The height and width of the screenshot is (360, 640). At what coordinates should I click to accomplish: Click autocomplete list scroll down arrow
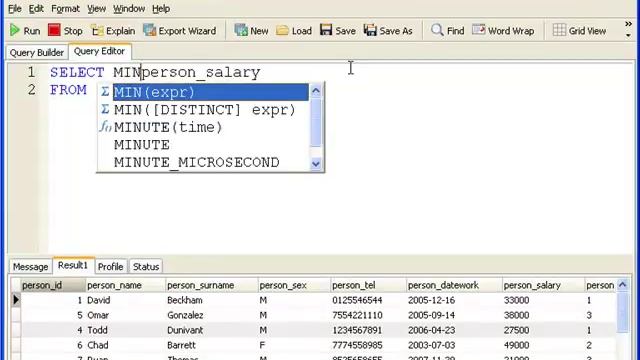[x=316, y=164]
